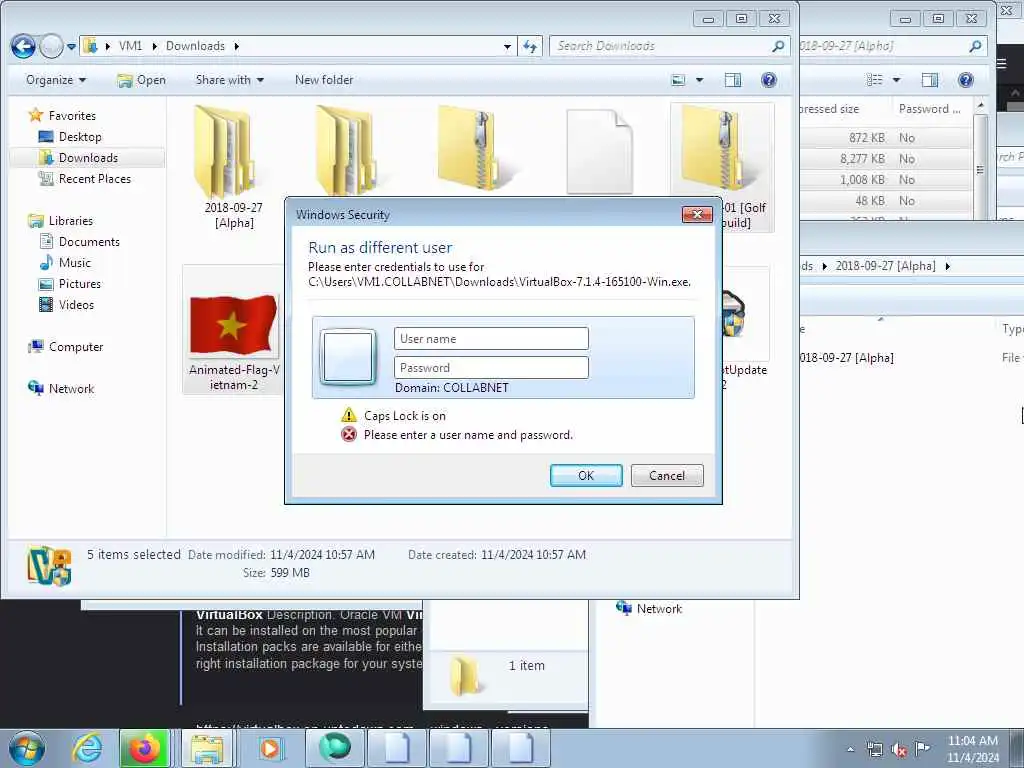Screen dimensions: 1024x768
Task: Open the Organize menu
Action: click(56, 80)
